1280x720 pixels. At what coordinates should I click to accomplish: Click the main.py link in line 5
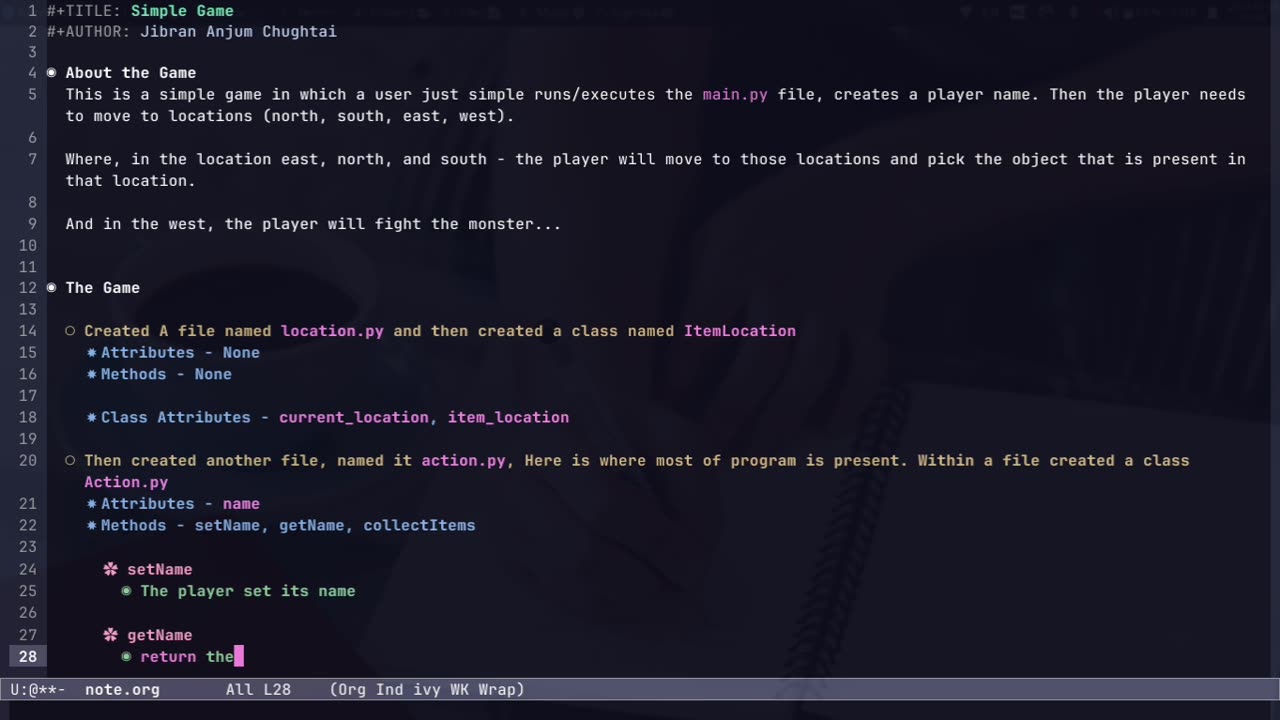[x=735, y=95]
